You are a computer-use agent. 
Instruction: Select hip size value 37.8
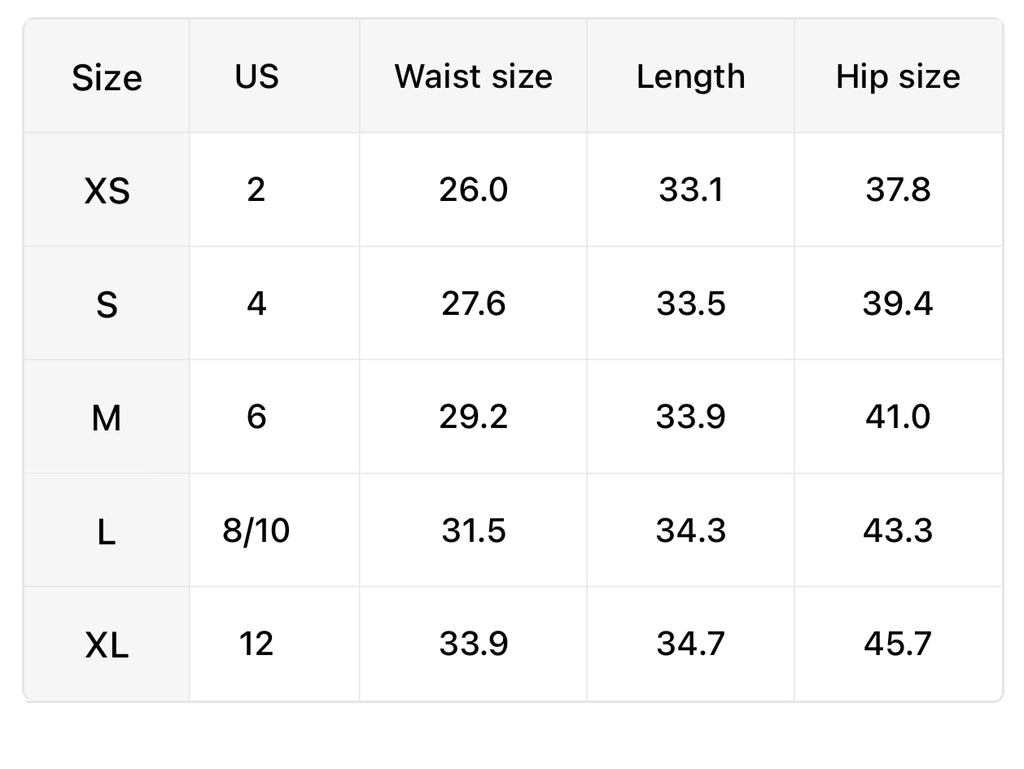click(898, 189)
